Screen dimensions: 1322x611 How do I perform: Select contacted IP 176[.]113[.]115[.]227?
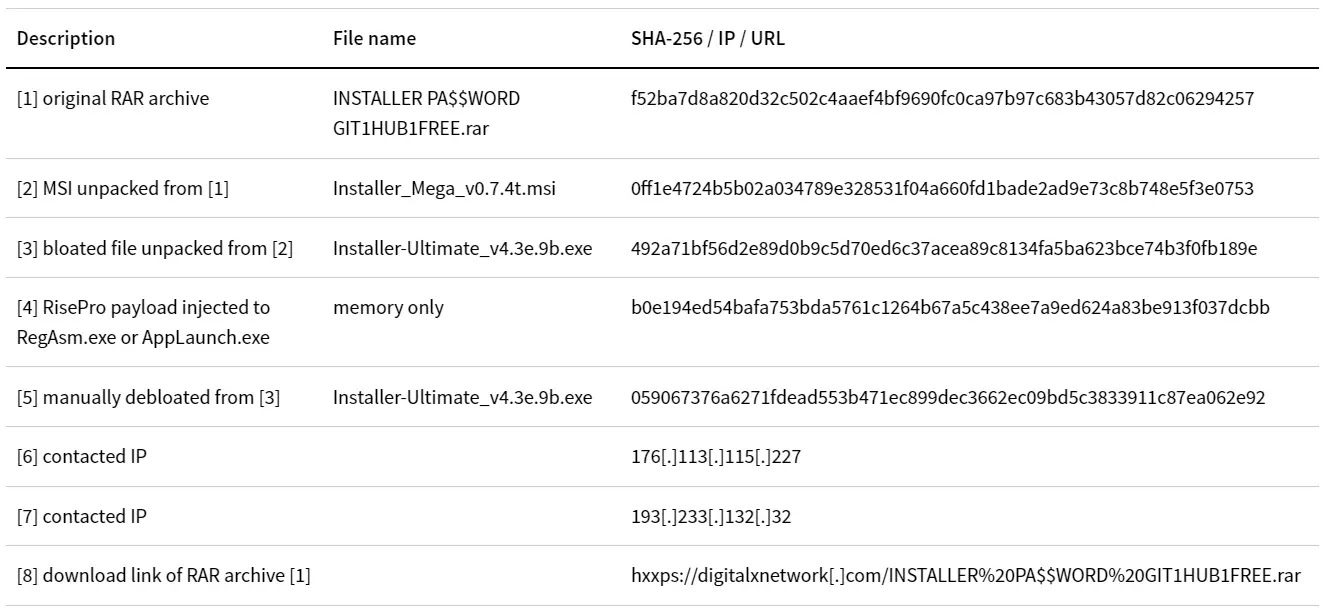(x=716, y=457)
